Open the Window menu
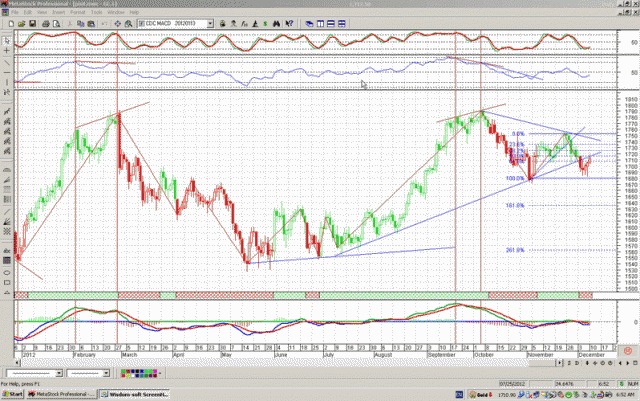The width and height of the screenshot is (640, 401). [116, 12]
